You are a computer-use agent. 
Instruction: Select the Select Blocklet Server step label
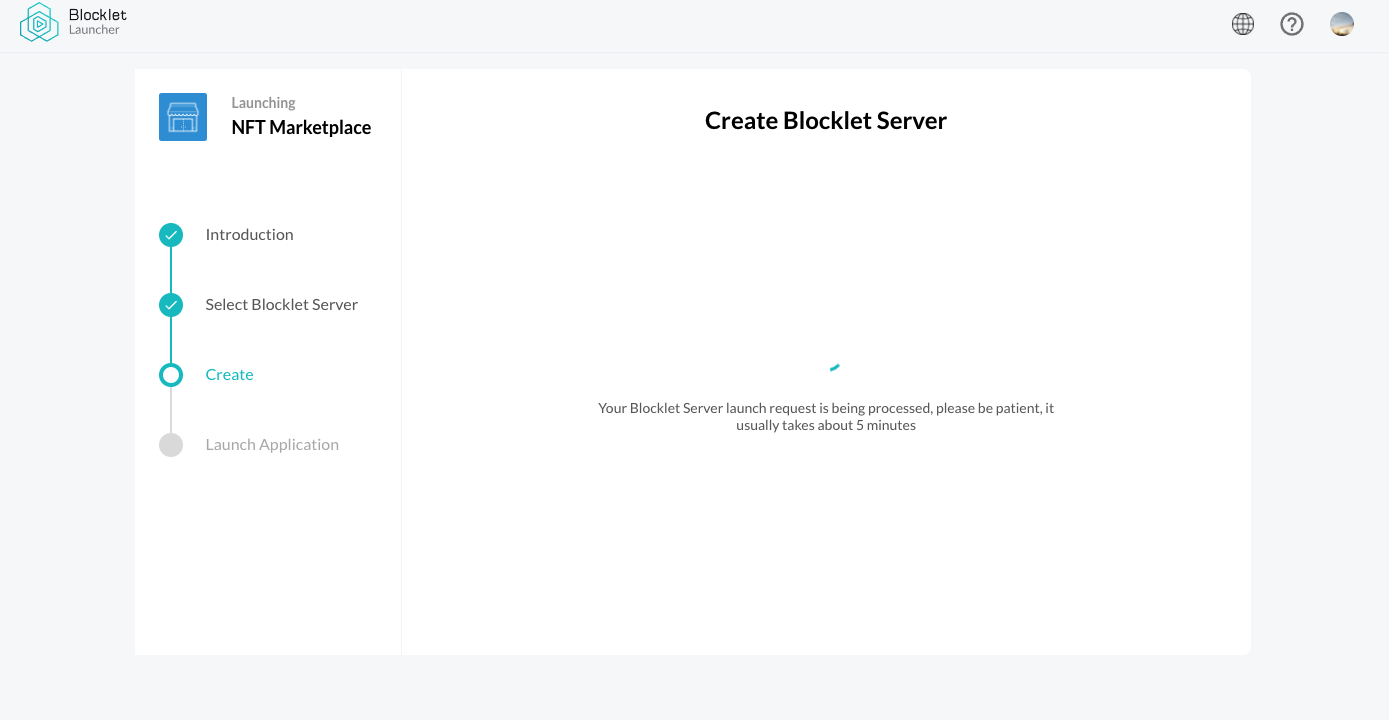(281, 304)
